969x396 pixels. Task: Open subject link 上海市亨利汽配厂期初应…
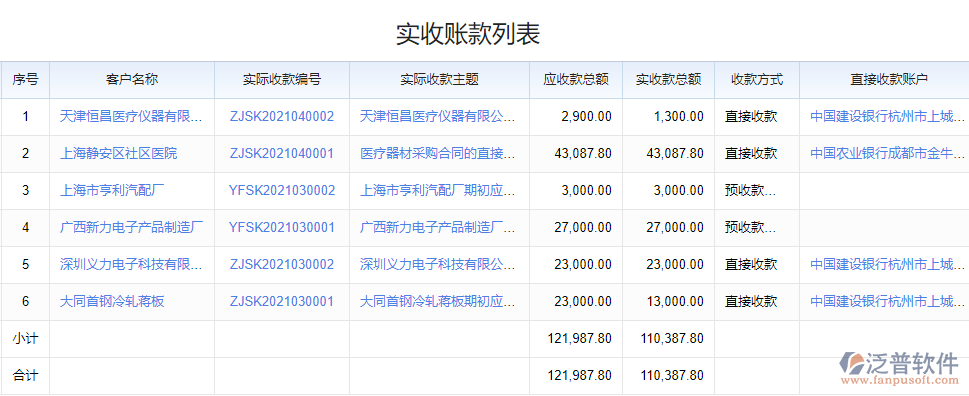click(x=438, y=190)
